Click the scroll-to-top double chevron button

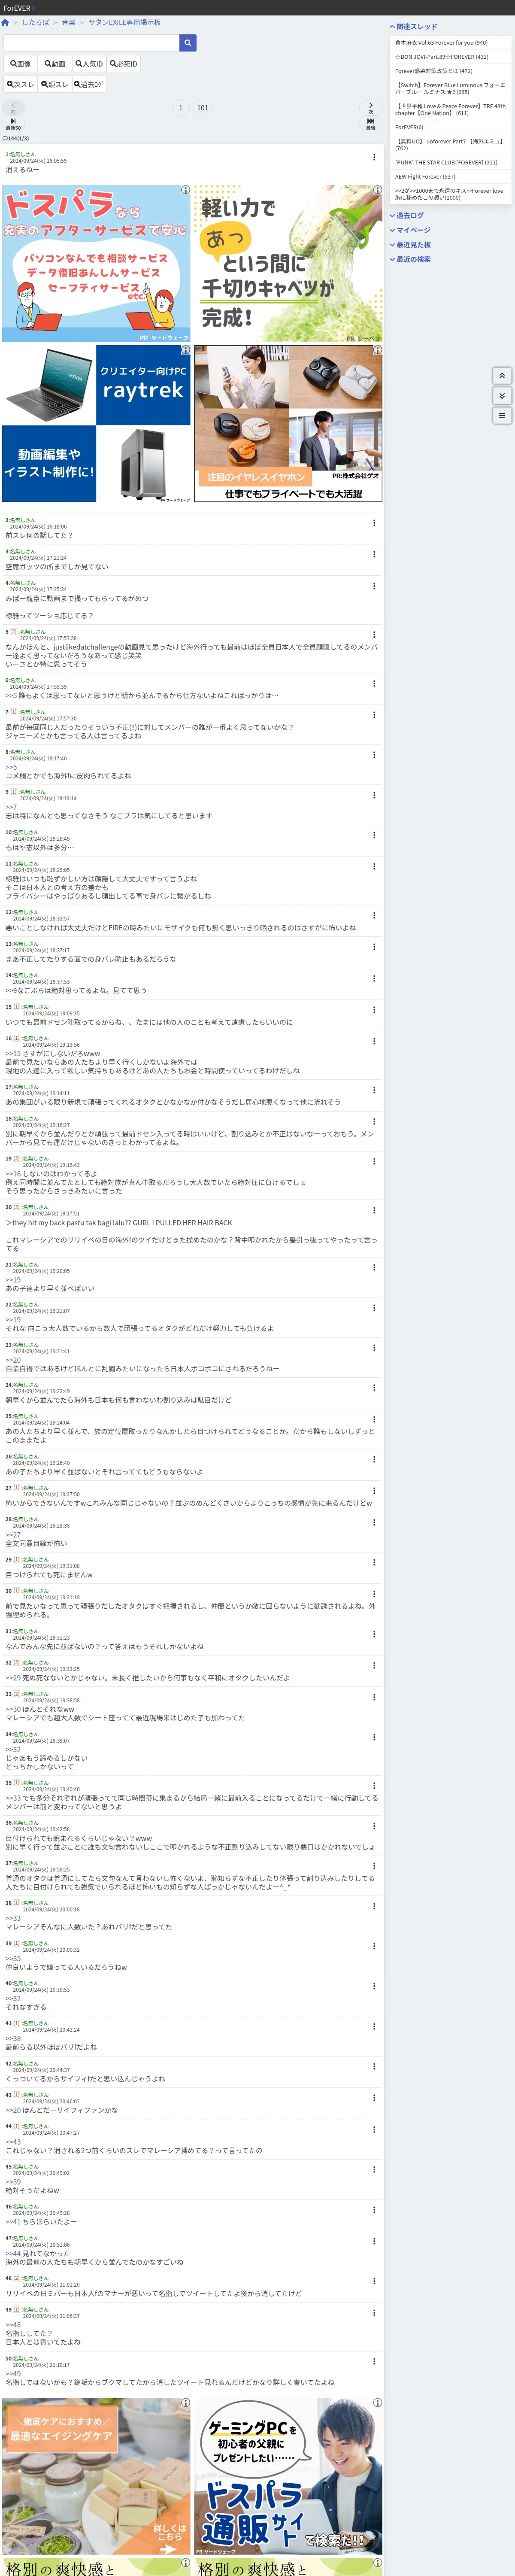pyautogui.click(x=503, y=376)
